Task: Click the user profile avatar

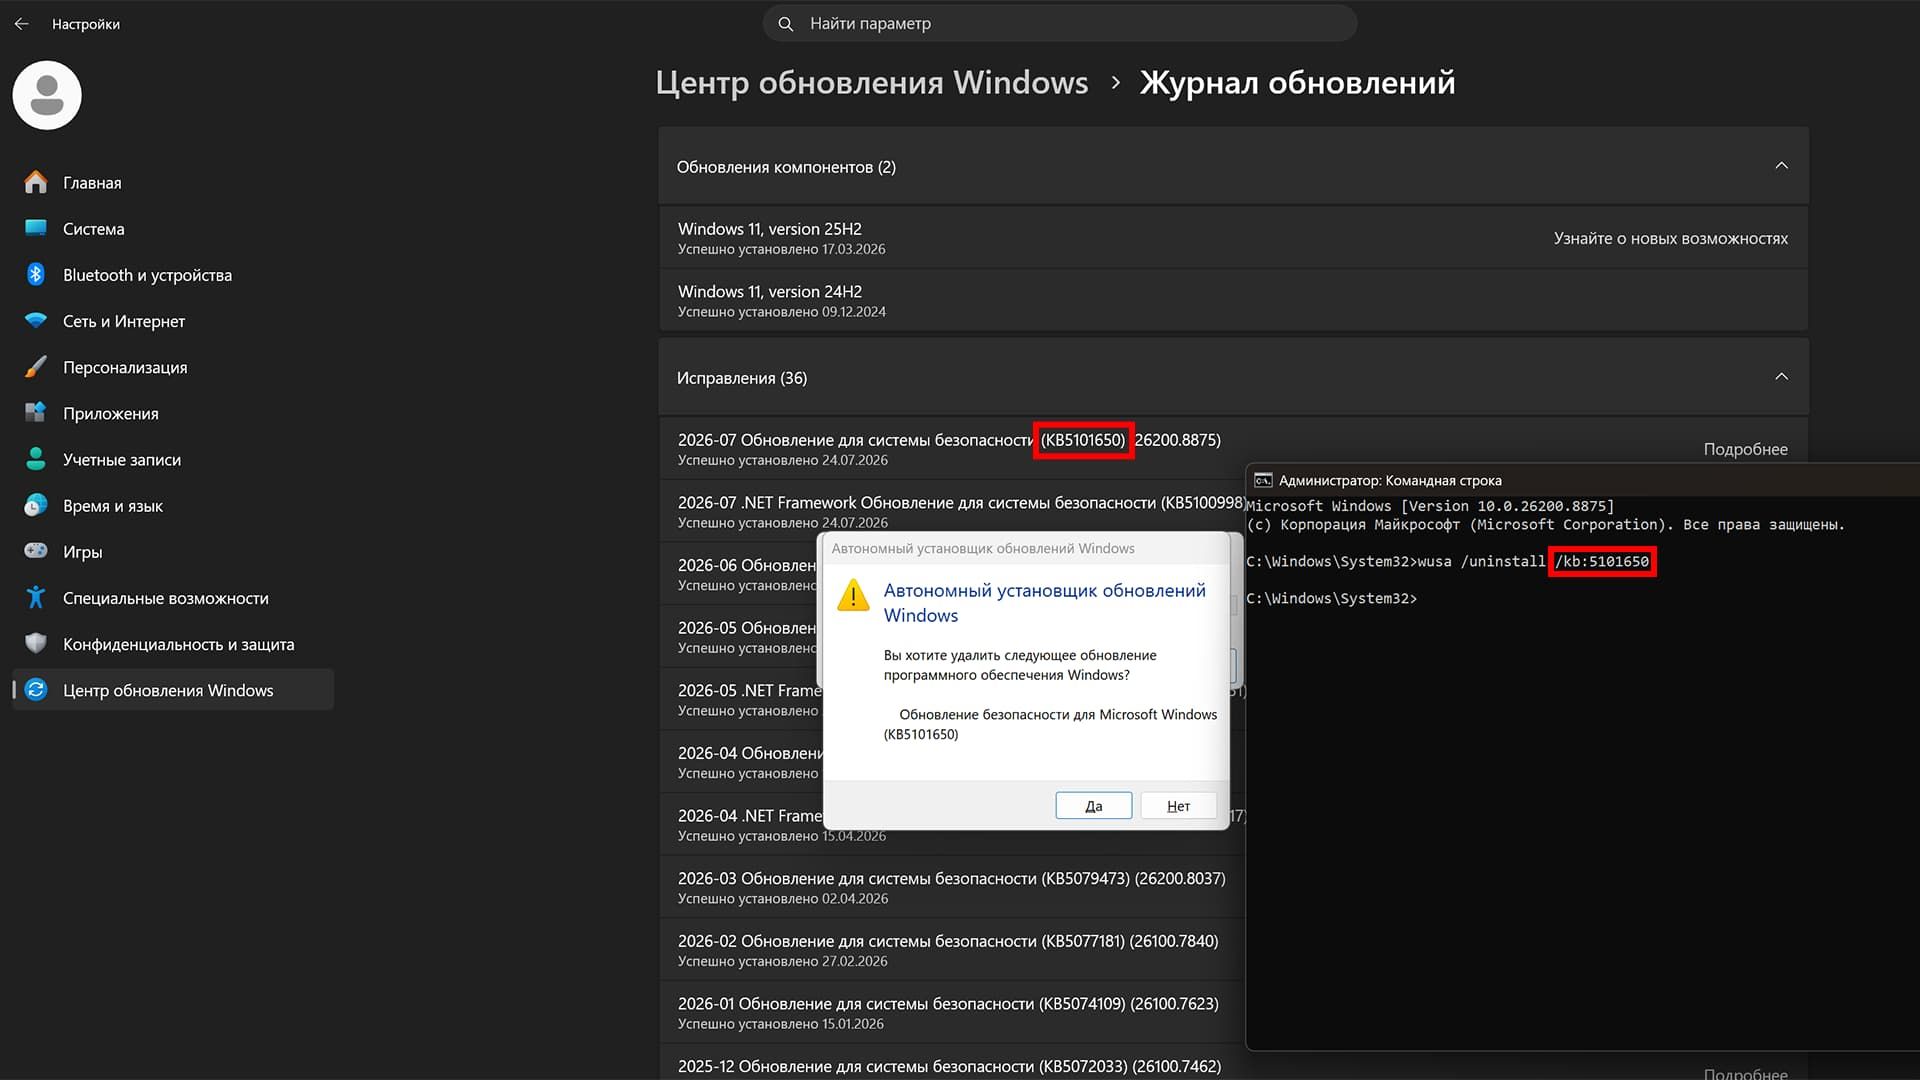Action: coord(47,95)
